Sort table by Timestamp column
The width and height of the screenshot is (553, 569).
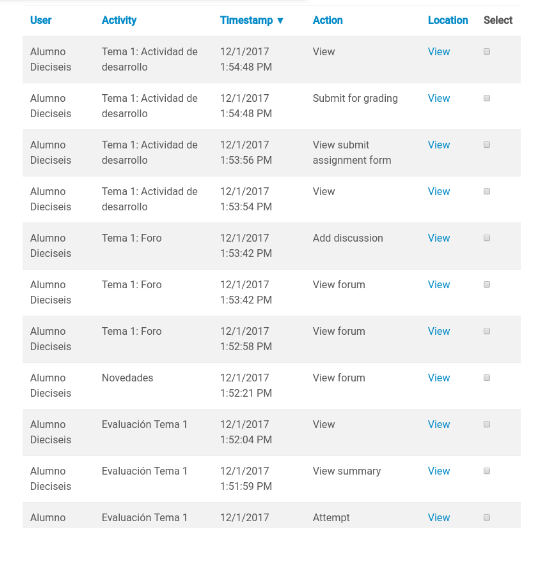coord(246,20)
